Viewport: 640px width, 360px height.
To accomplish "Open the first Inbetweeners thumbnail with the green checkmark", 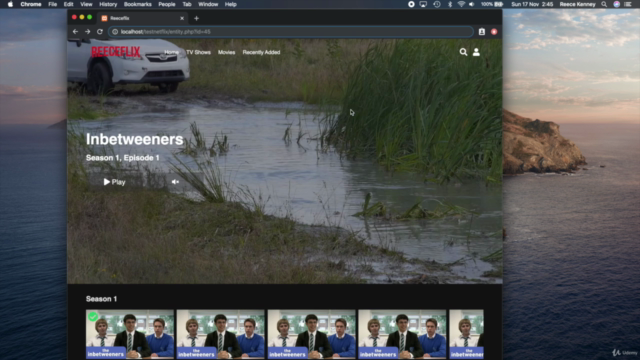I will point(130,334).
